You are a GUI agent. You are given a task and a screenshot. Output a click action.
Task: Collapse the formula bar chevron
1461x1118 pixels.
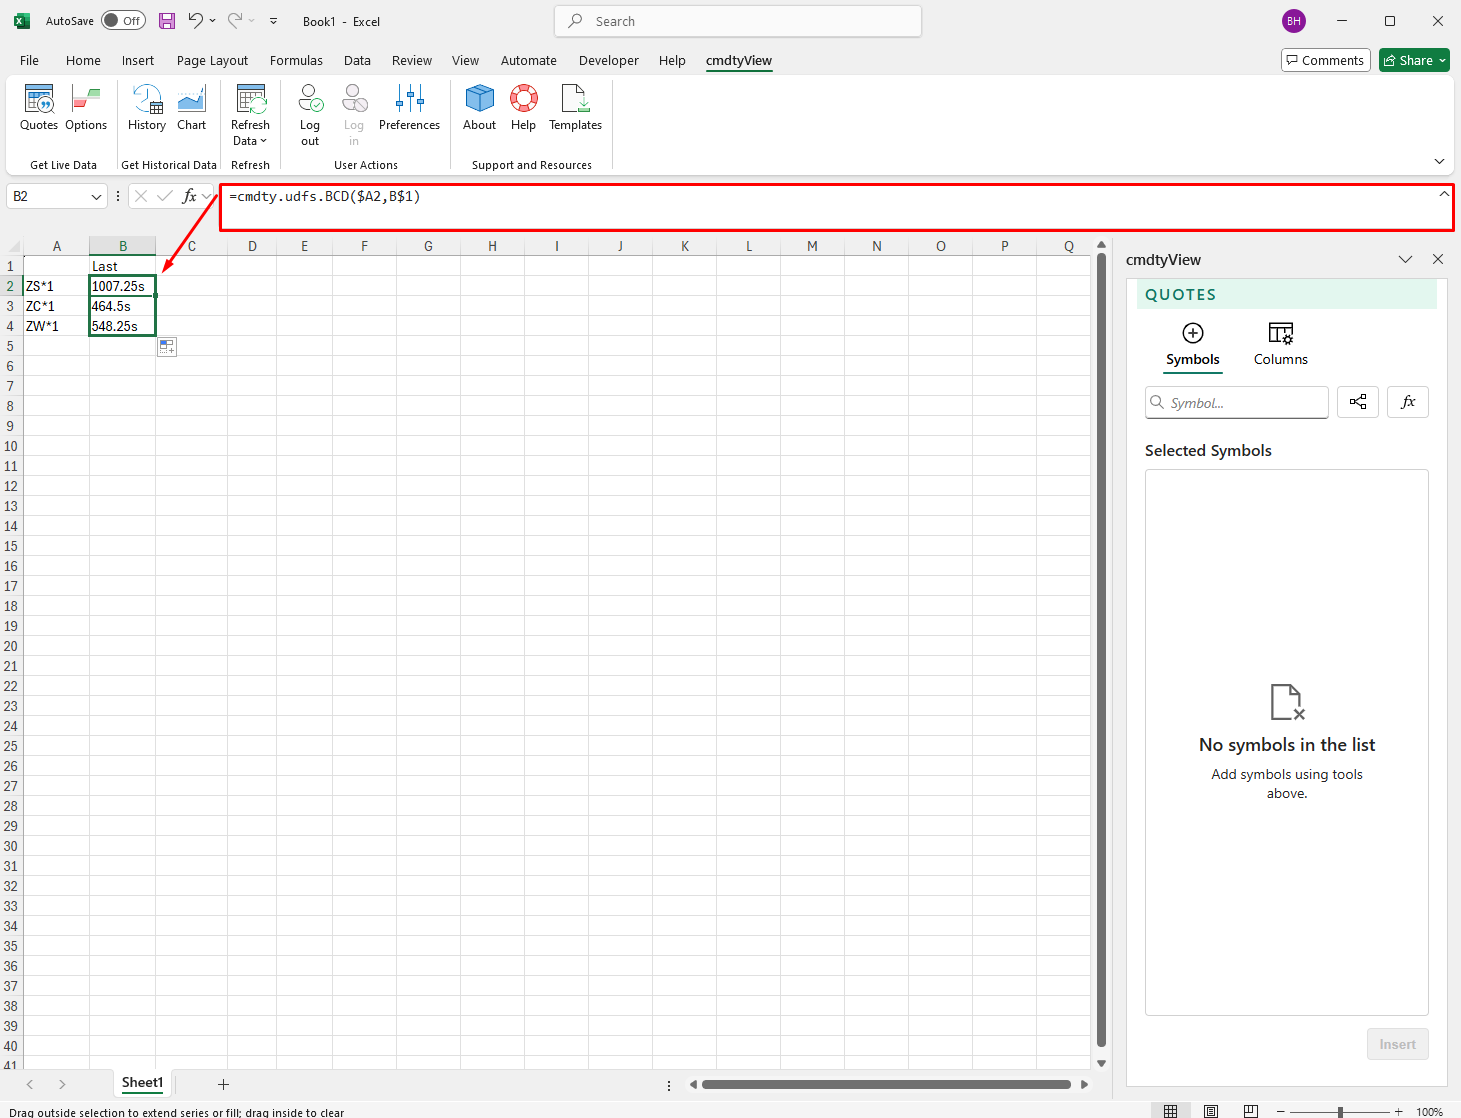point(1443,194)
